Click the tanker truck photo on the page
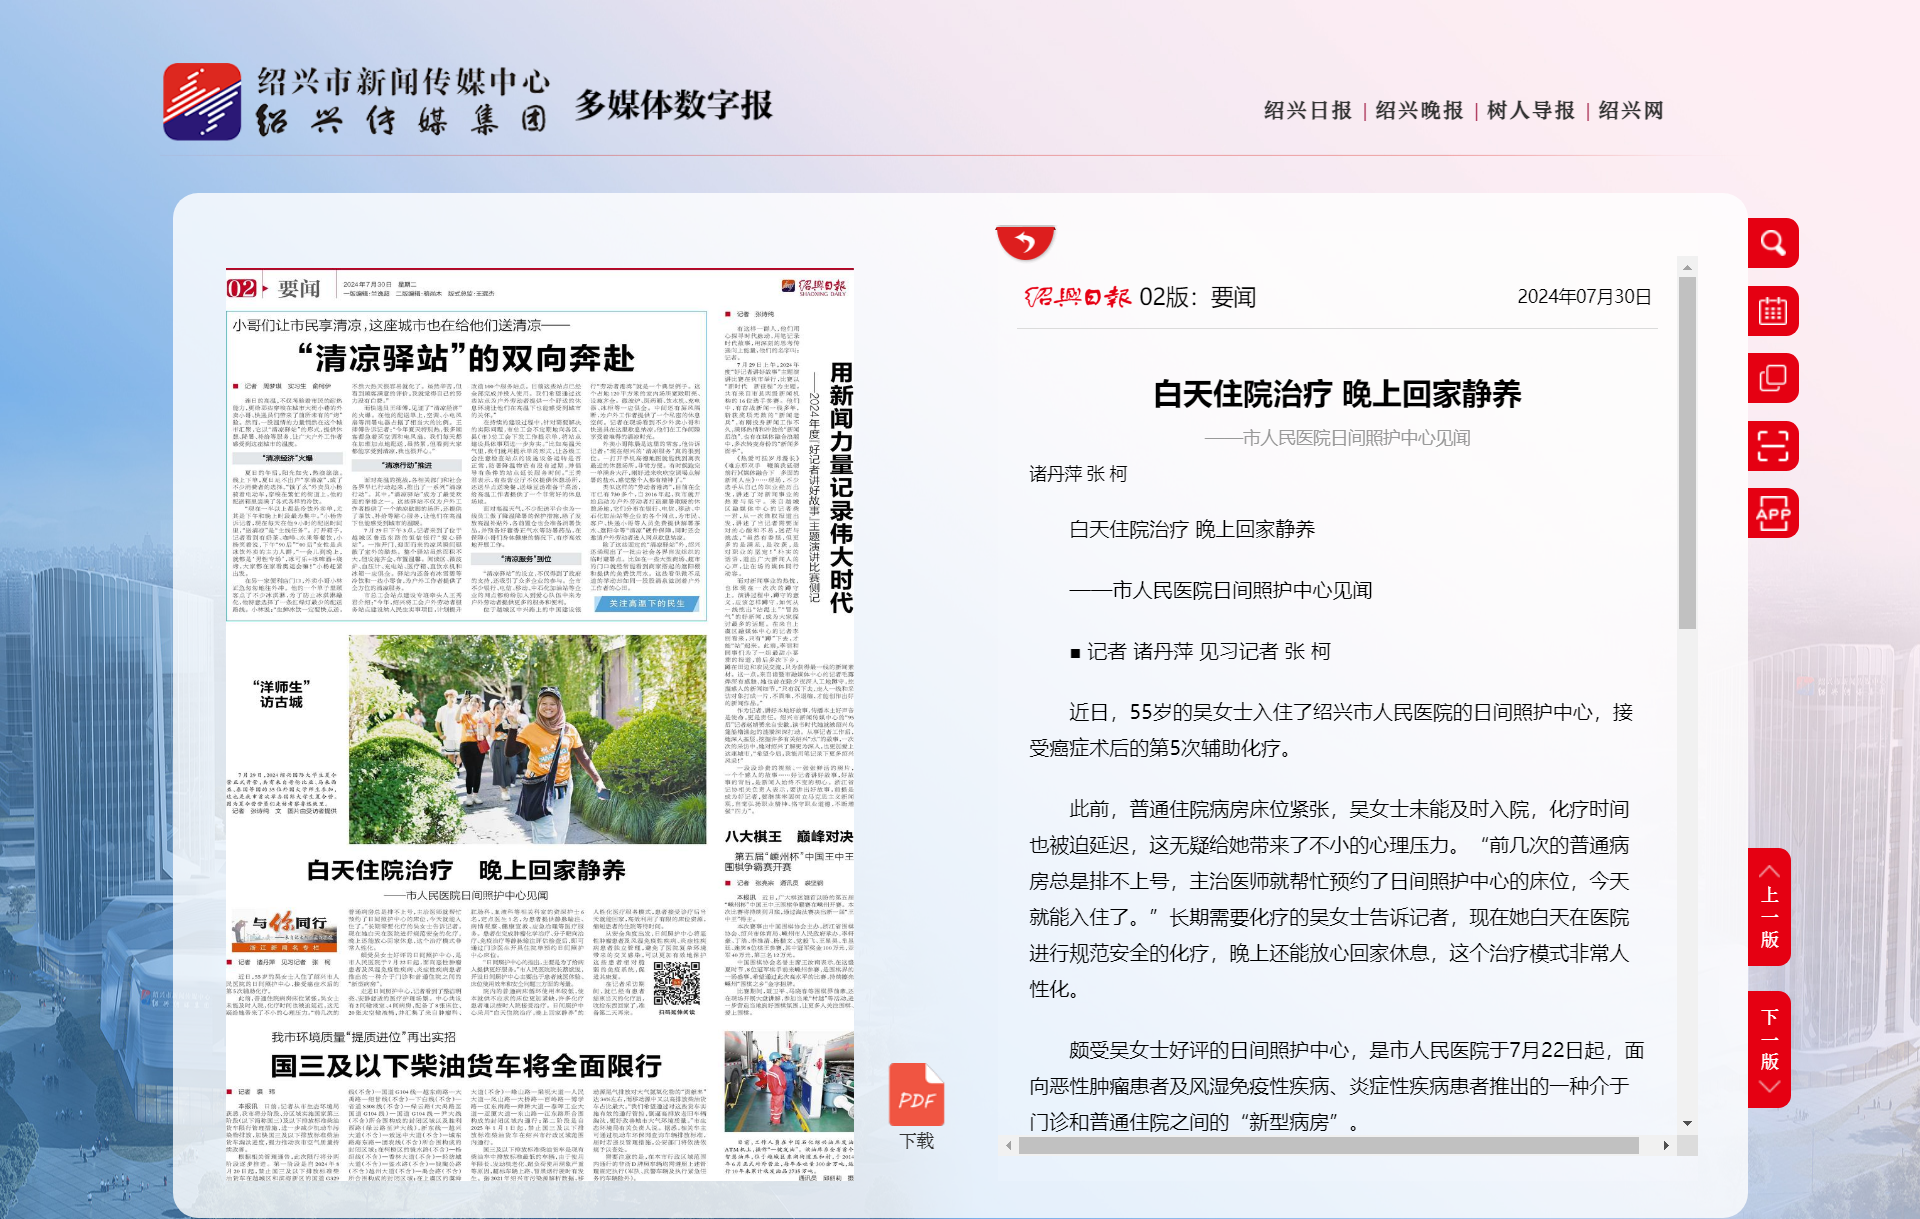Image resolution: width=1920 pixels, height=1219 pixels. tap(788, 1081)
